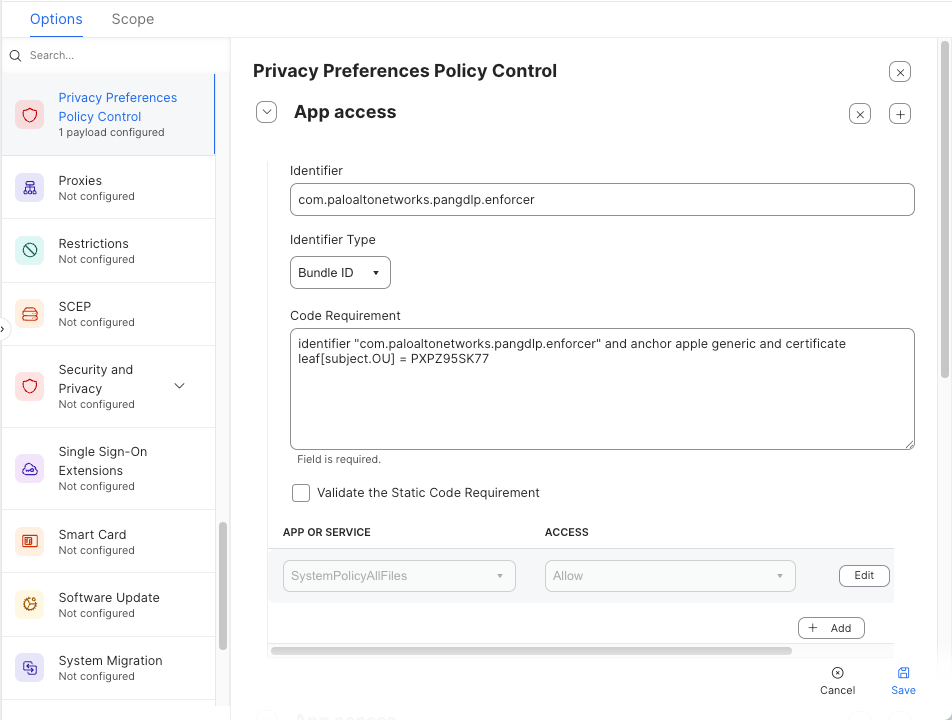Click into the Identifier text field
Image resolution: width=952 pixels, height=720 pixels.
(x=602, y=200)
